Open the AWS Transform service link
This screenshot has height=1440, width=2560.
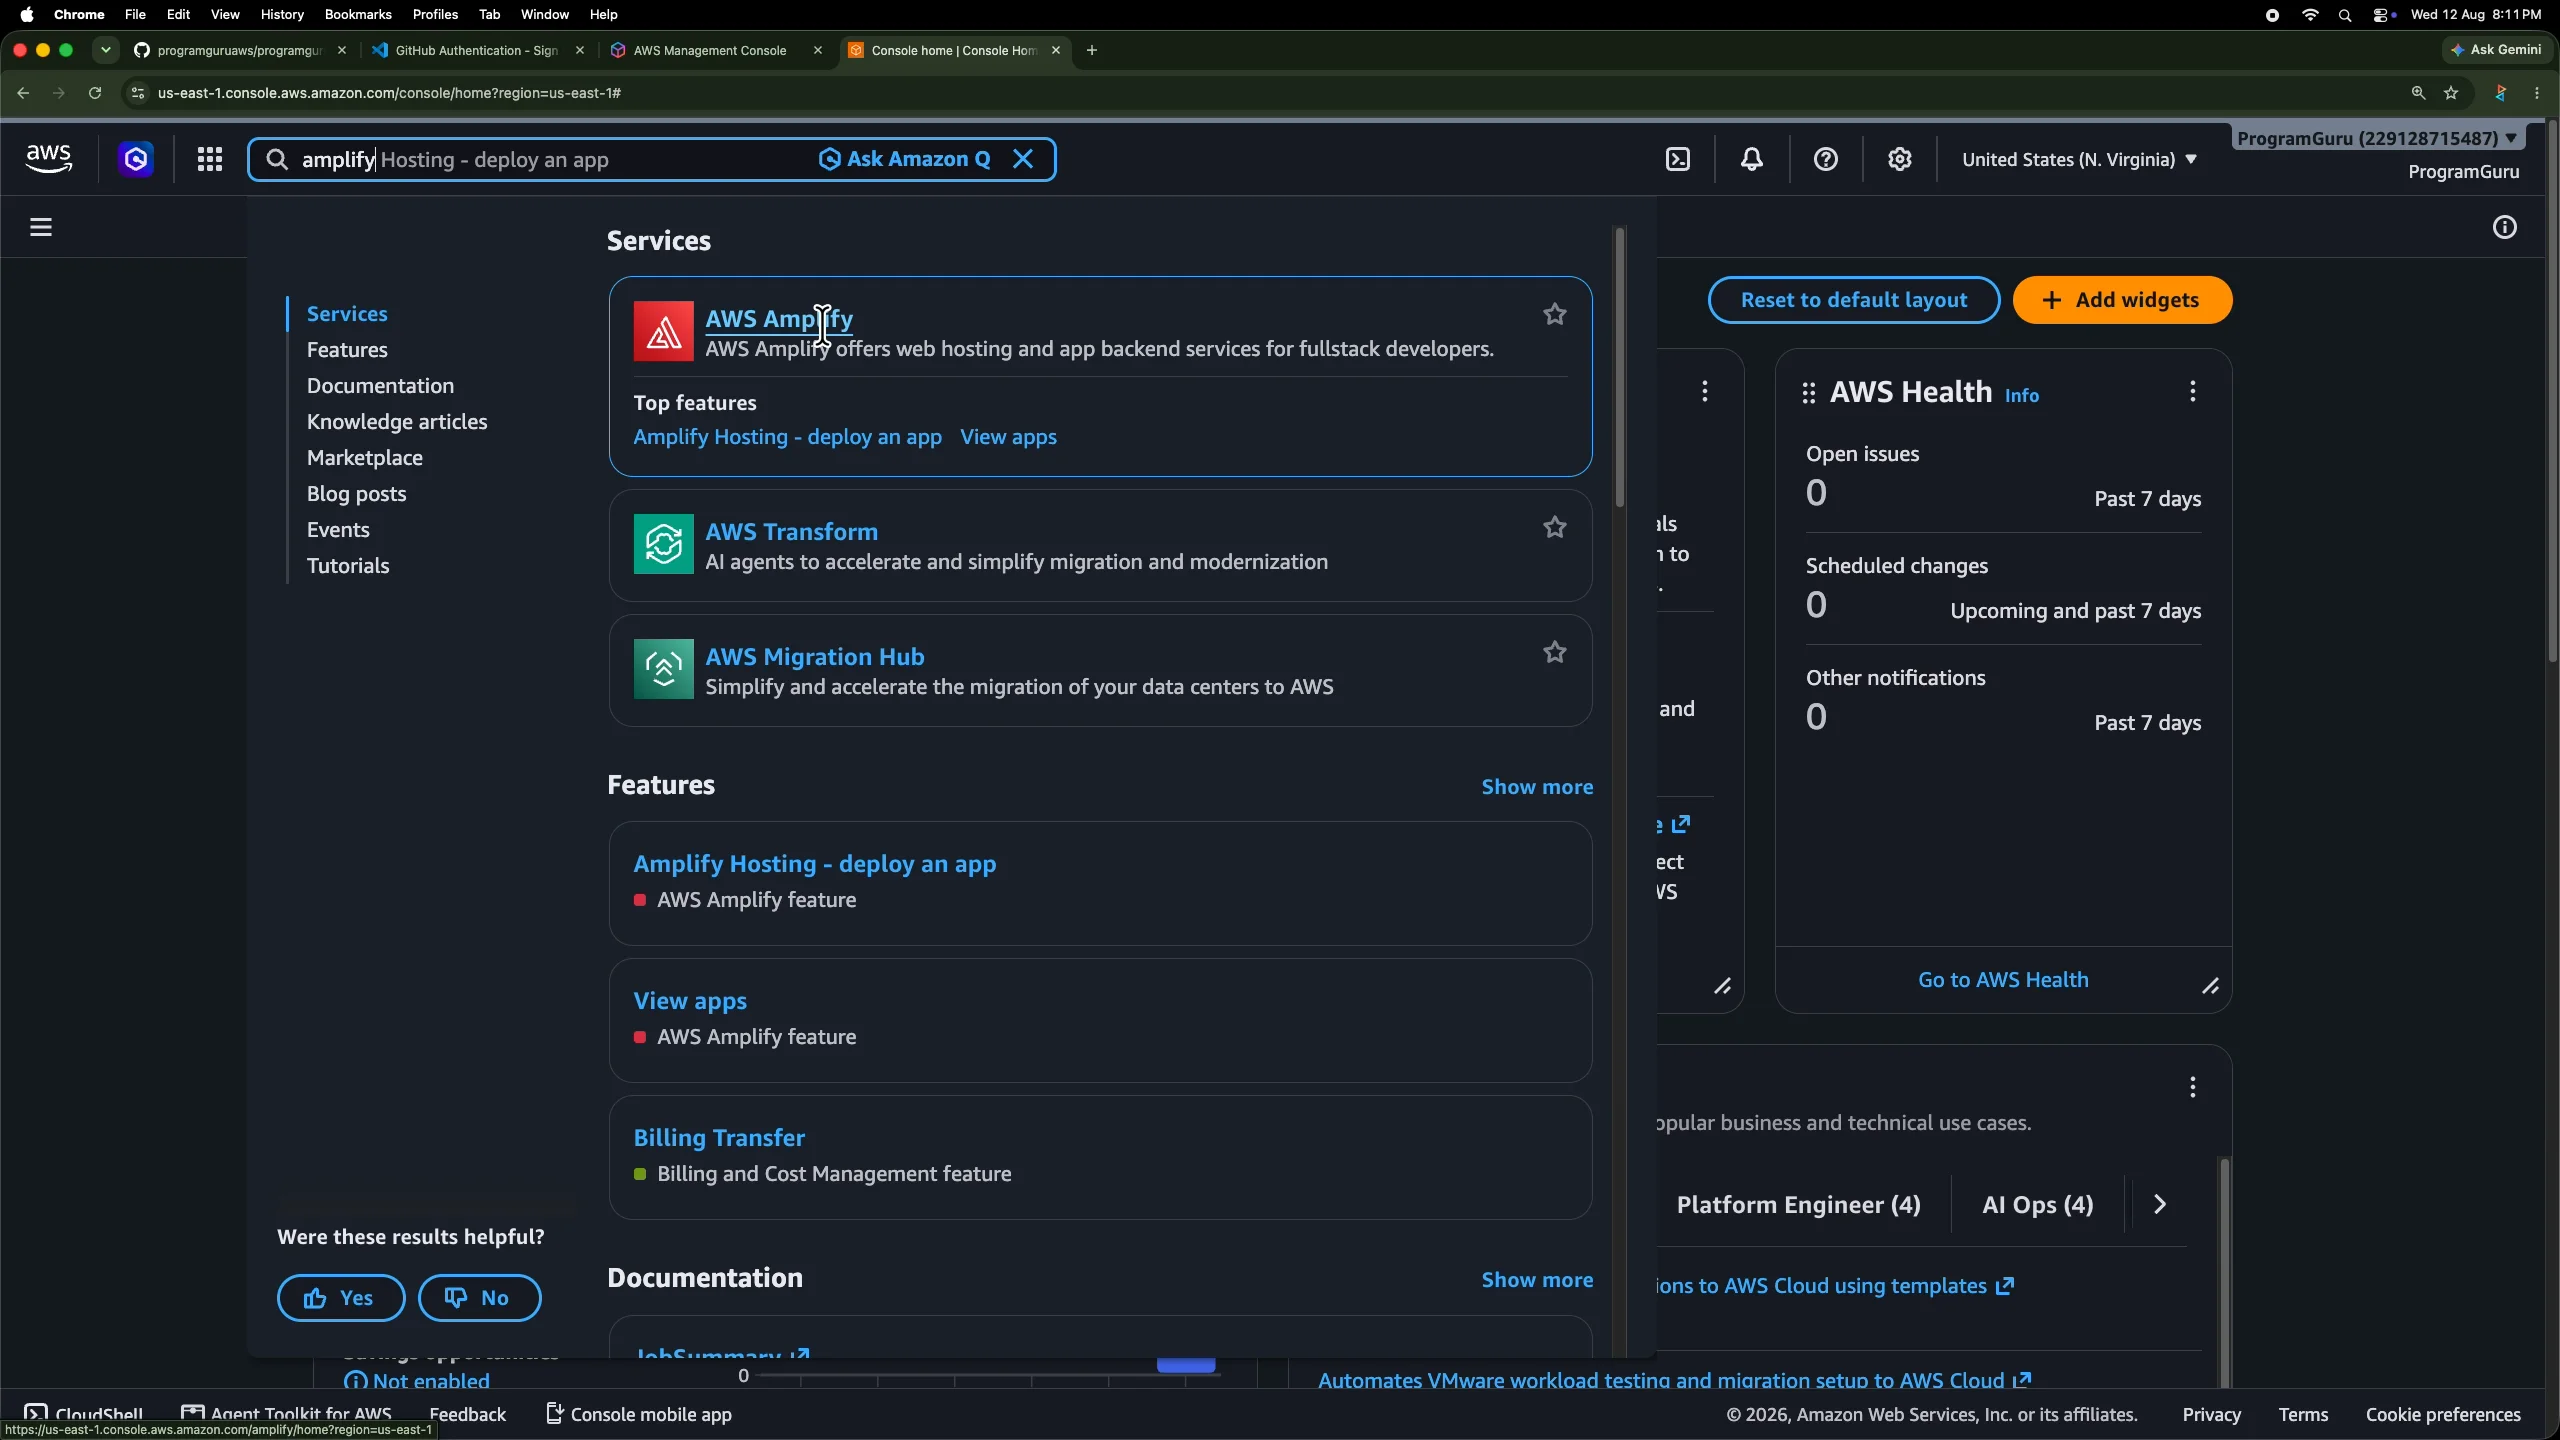[792, 531]
